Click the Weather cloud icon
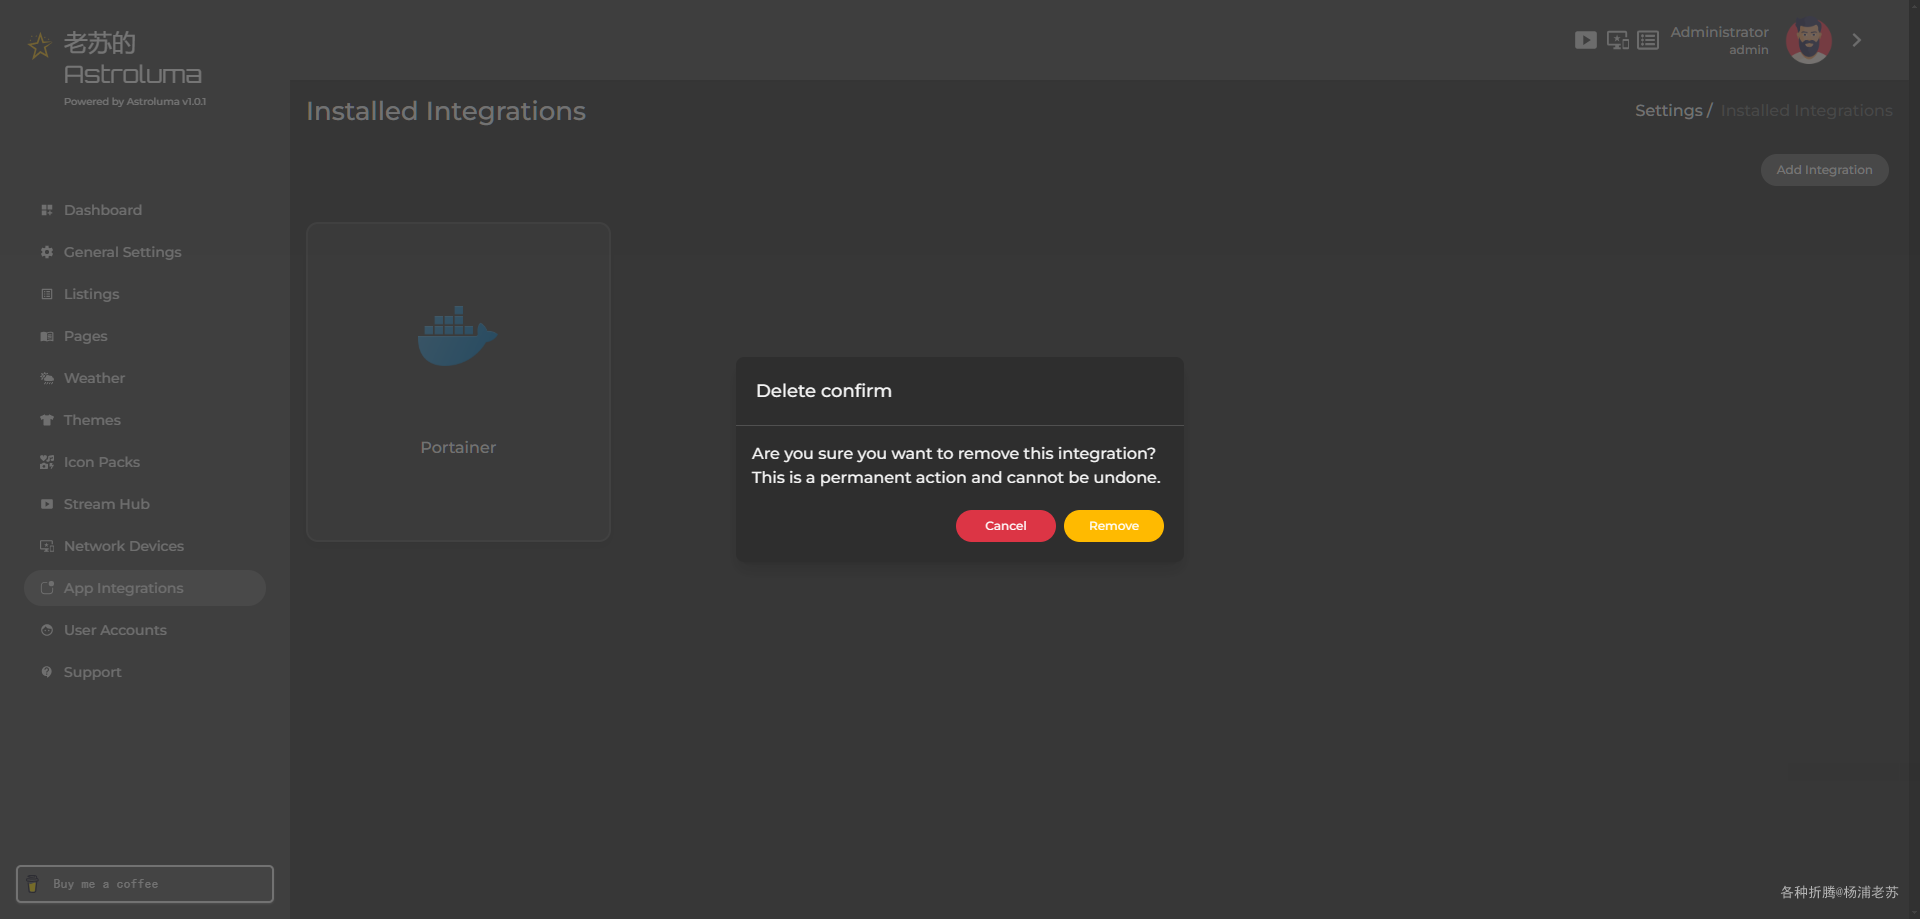This screenshot has width=1920, height=919. (x=47, y=378)
